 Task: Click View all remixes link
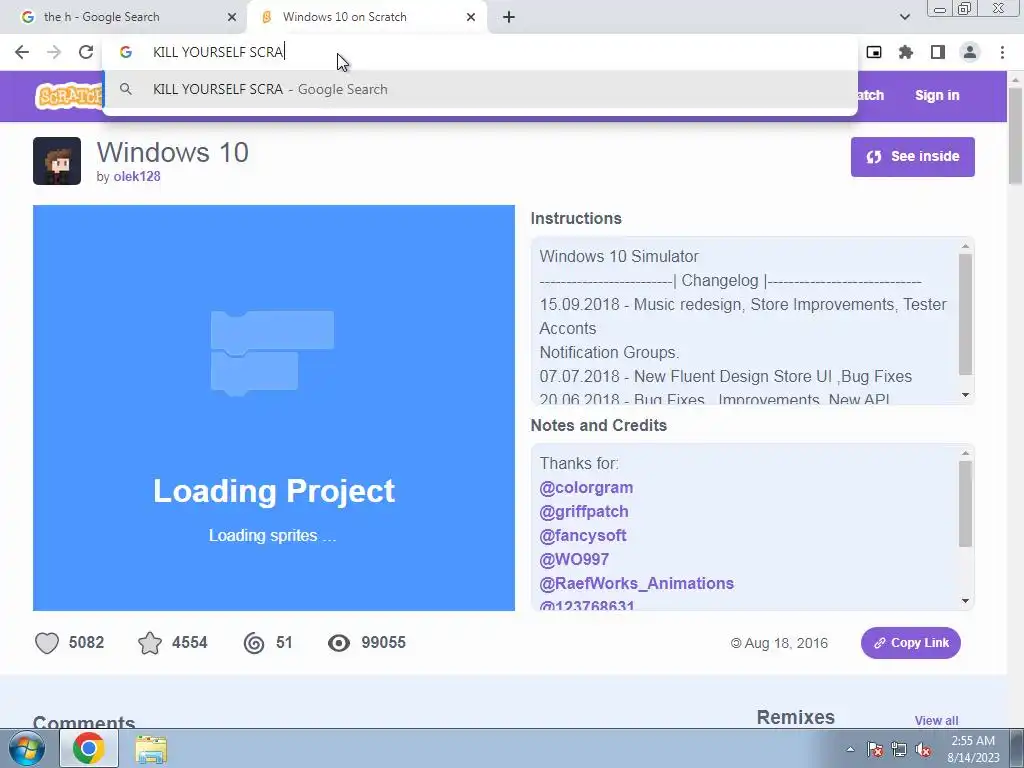[936, 720]
